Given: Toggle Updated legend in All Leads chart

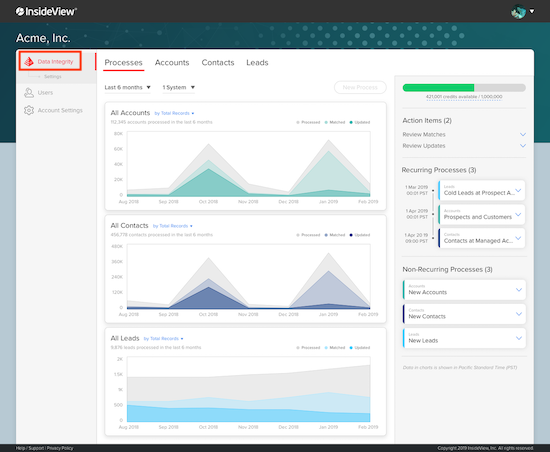Looking at the screenshot, I should pyautogui.click(x=360, y=348).
